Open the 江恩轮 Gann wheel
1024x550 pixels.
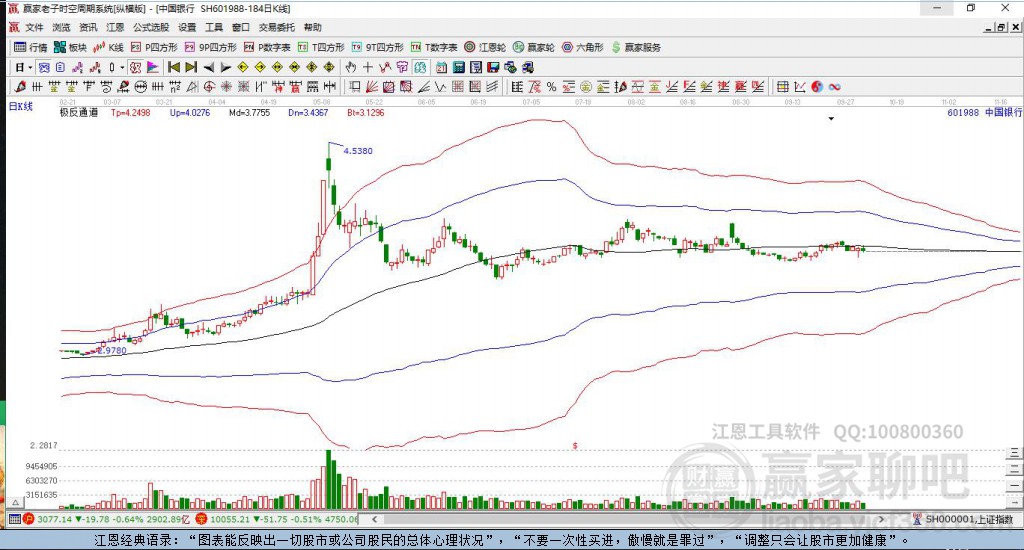(x=485, y=47)
